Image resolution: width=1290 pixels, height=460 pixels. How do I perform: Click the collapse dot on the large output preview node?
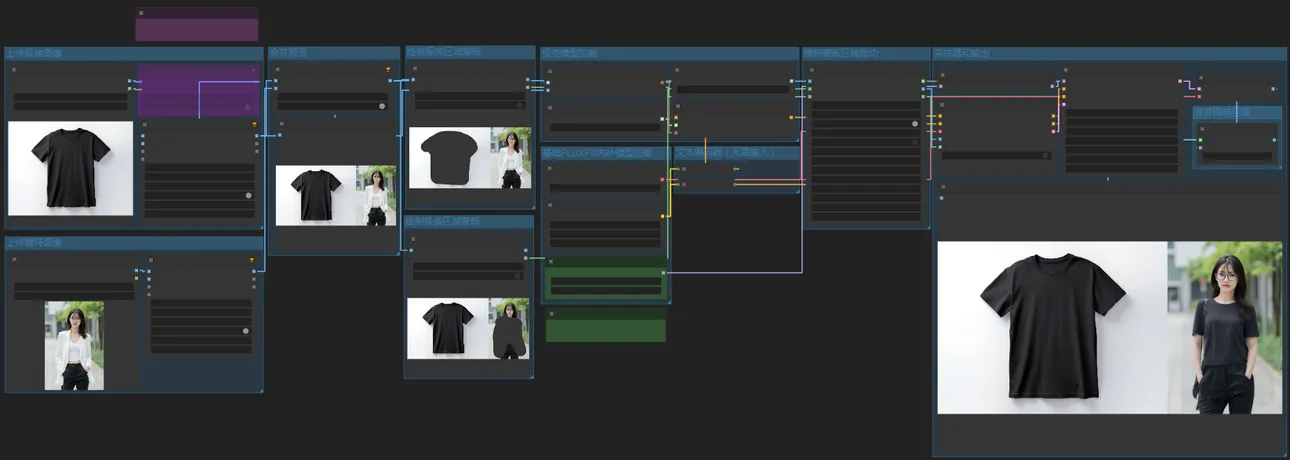click(943, 186)
